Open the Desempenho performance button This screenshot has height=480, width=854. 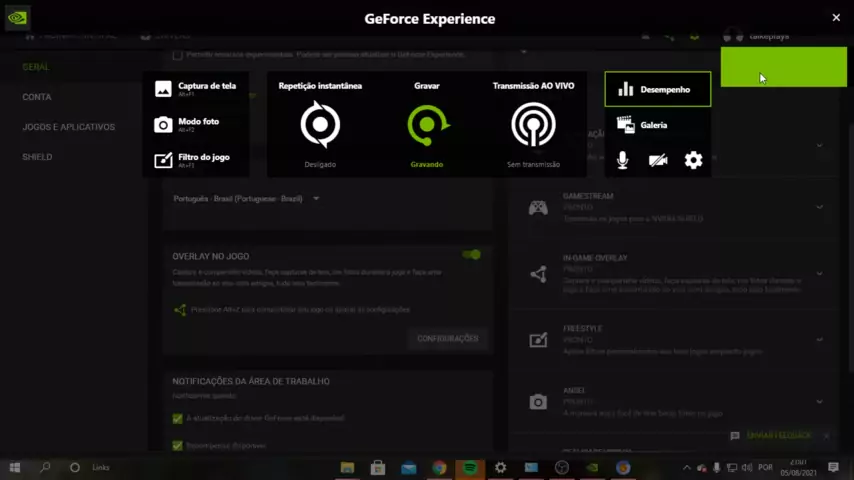coord(657,89)
